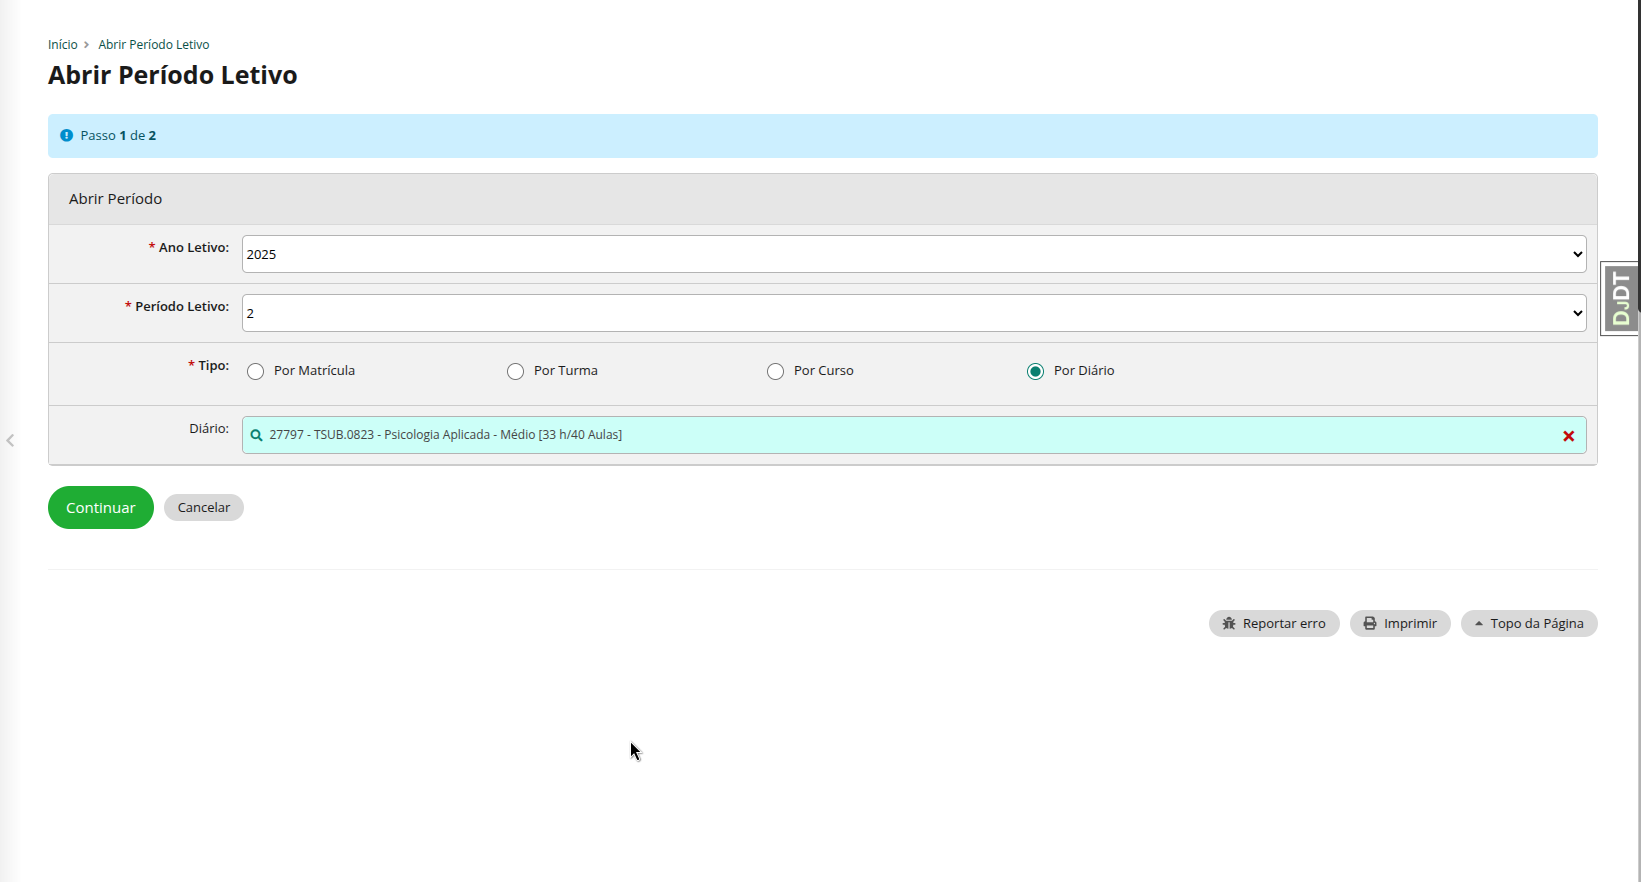The image size is (1641, 882).
Task: Click the up-arrow icon on Topo da Página
Action: 1479,623
